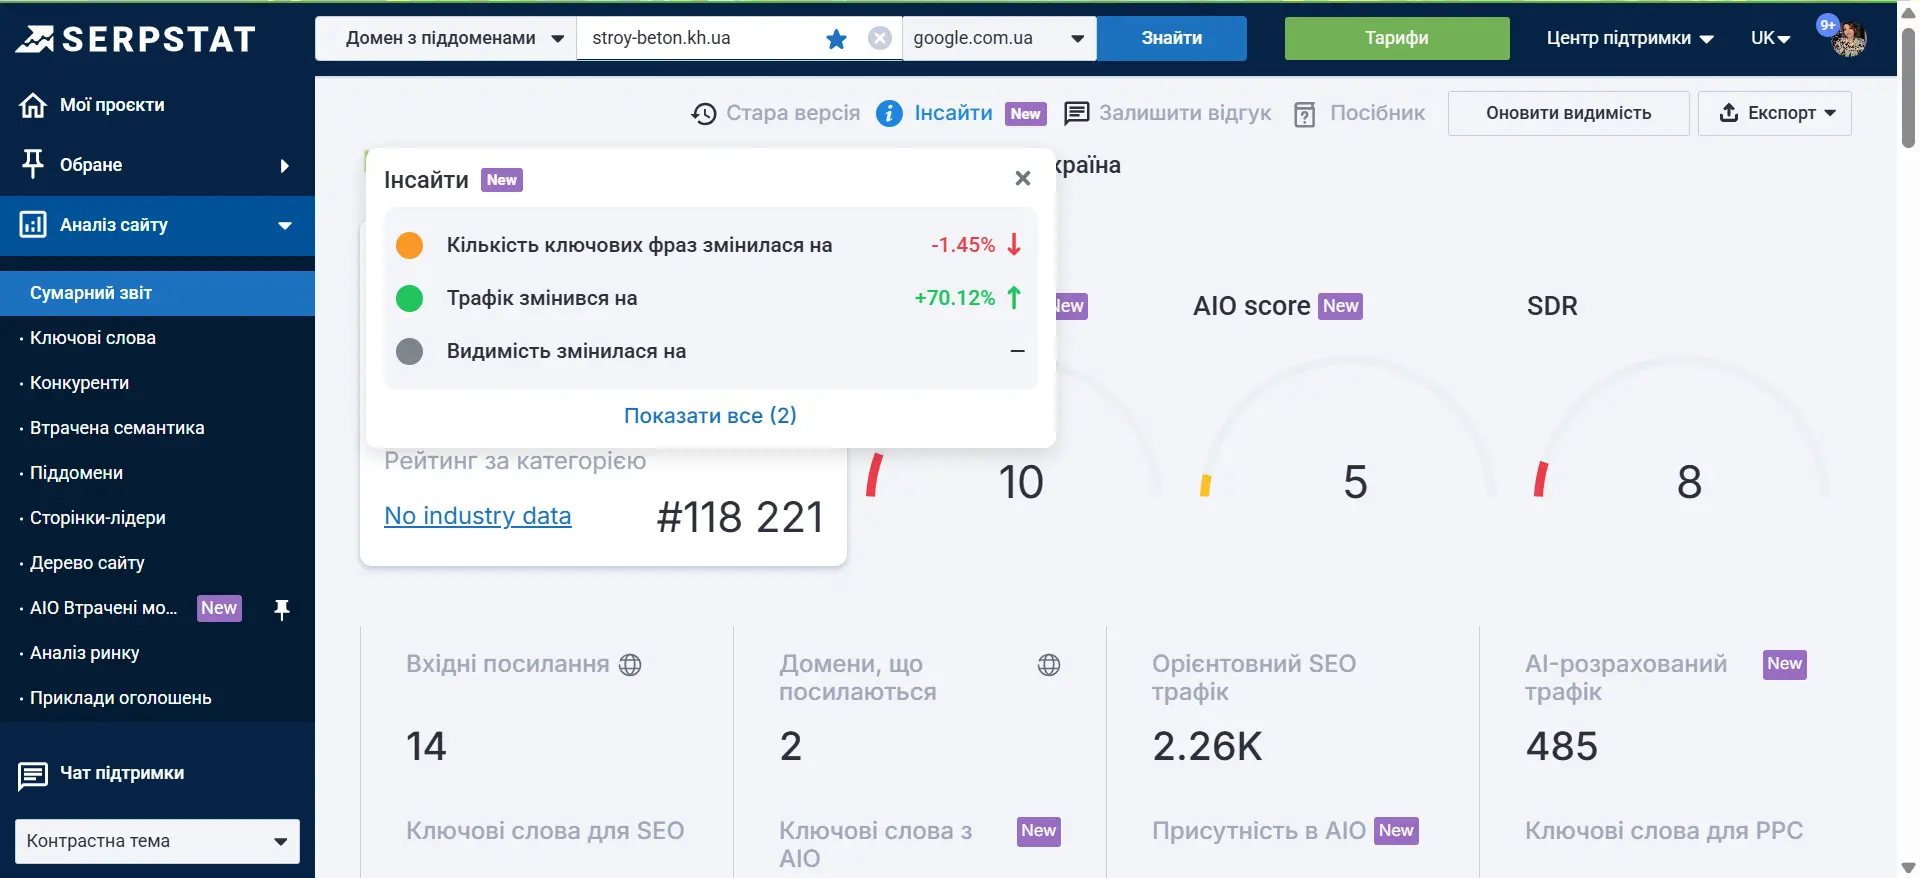The image size is (1920, 878).
Task: Click the globe icon next to Вхідні посилання
Action: [630, 665]
